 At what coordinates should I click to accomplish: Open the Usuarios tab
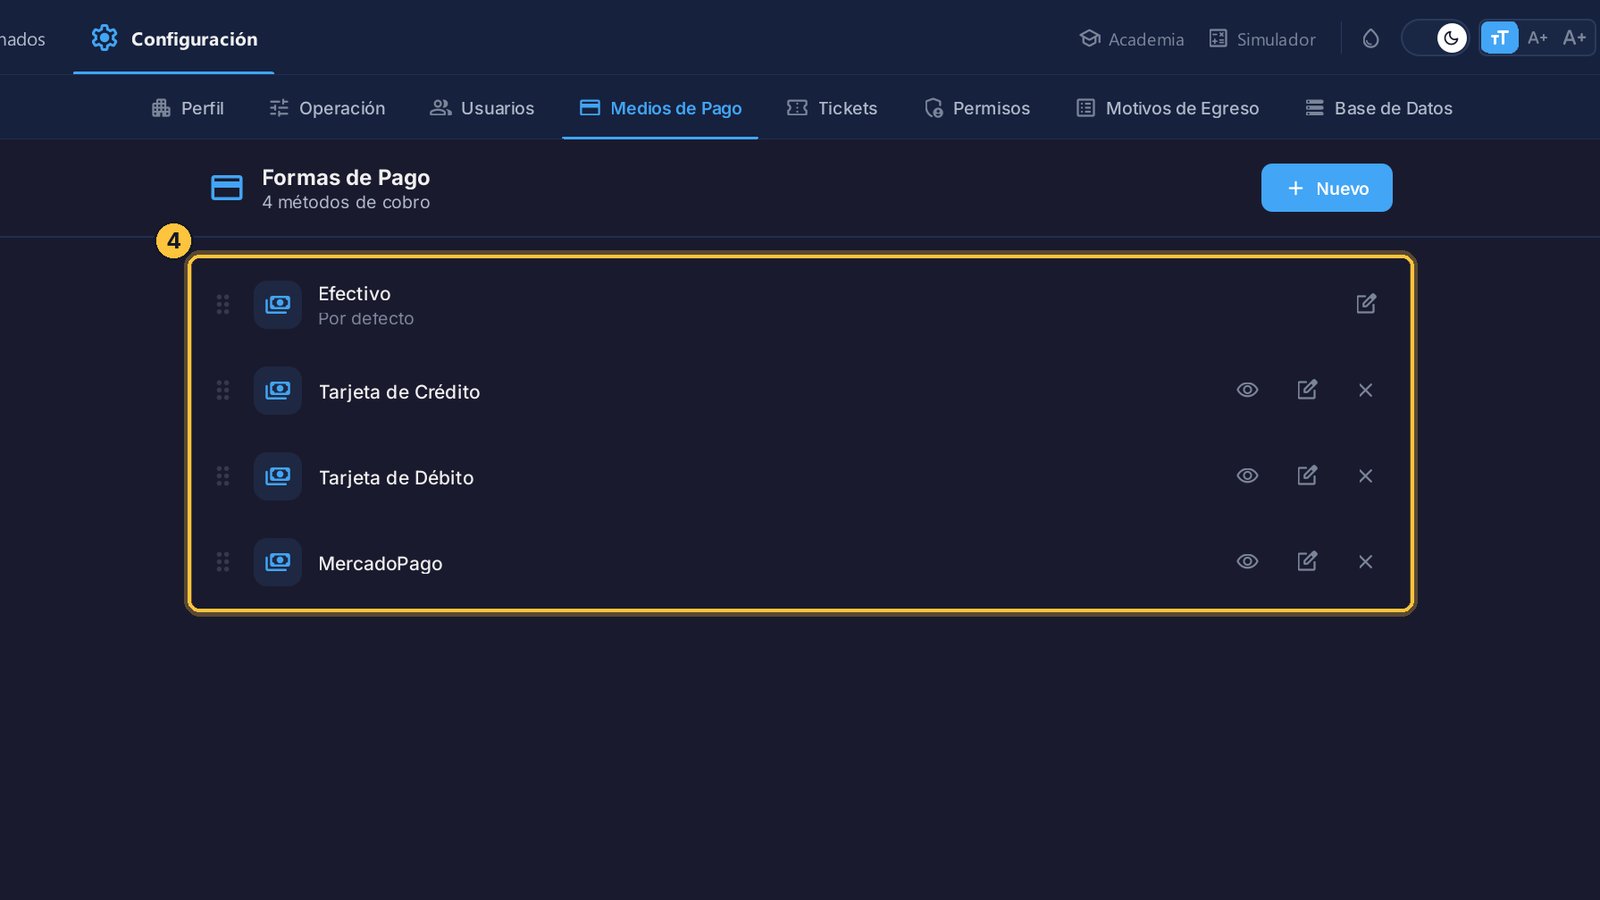[x=482, y=108]
